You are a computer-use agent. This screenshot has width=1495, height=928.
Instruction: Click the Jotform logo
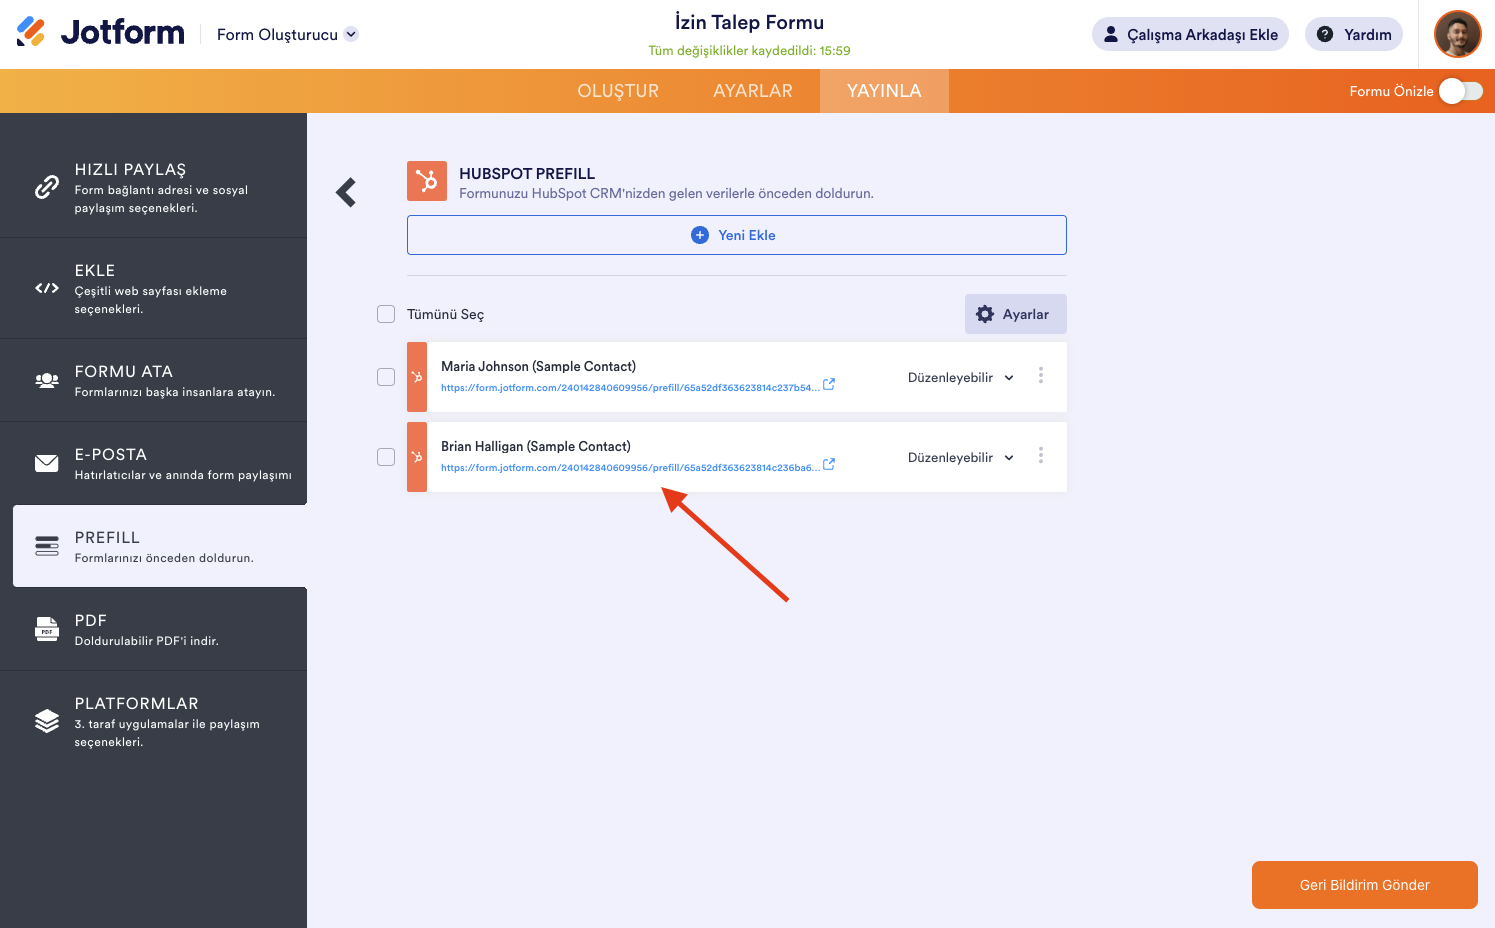tap(100, 33)
